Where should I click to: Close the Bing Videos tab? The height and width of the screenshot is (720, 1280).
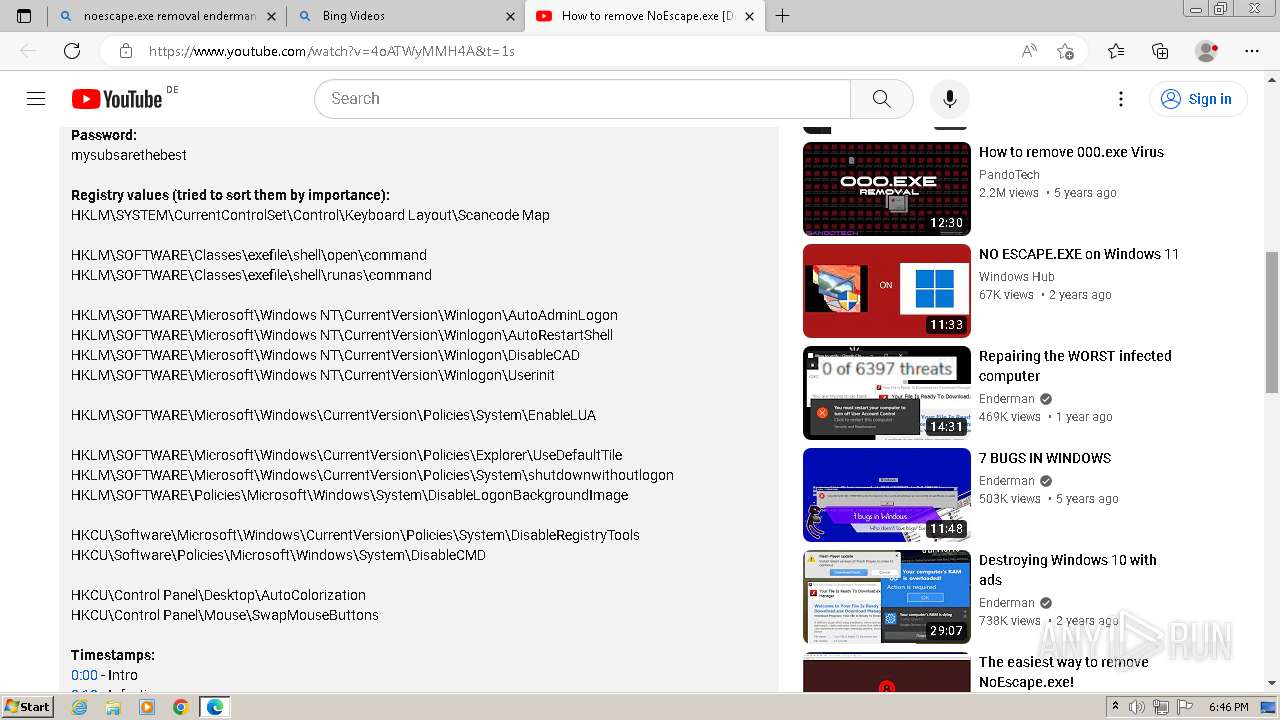pyautogui.click(x=510, y=16)
